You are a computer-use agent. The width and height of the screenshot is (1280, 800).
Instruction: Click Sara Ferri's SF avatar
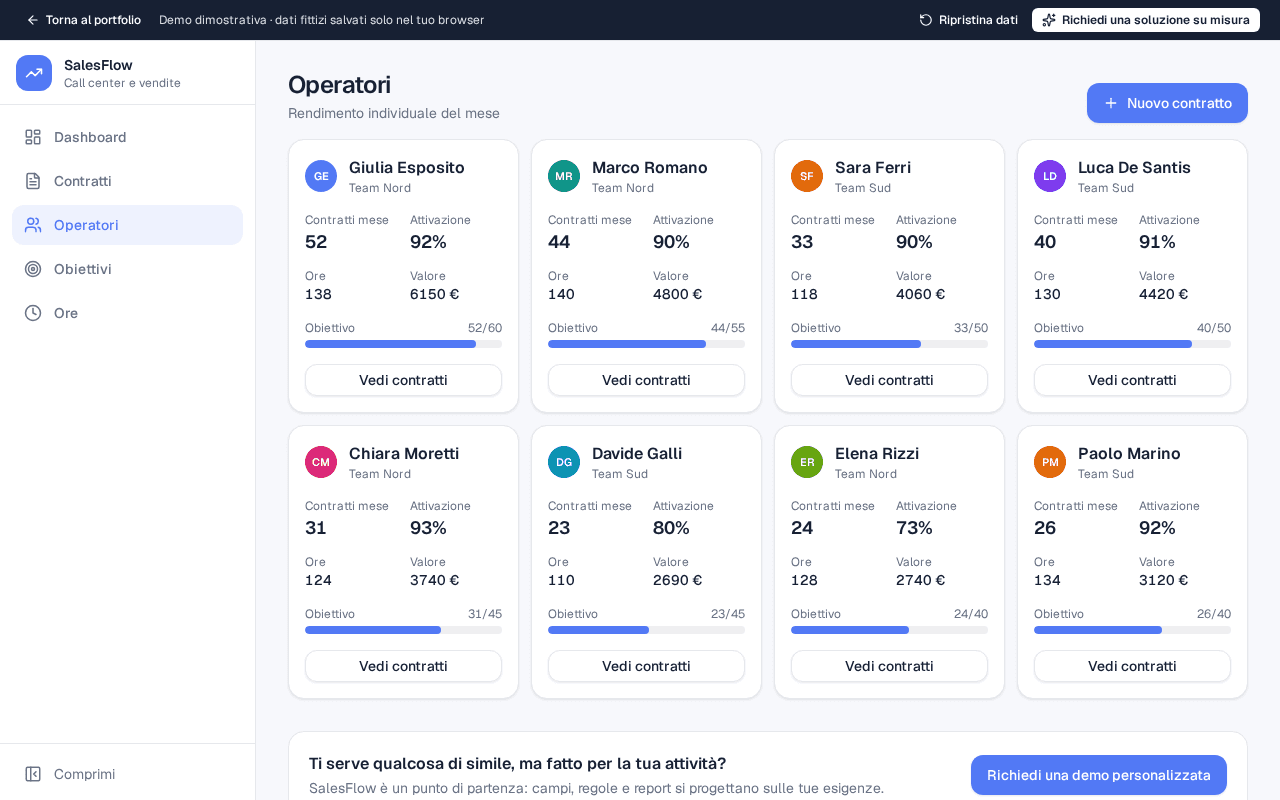pos(807,176)
